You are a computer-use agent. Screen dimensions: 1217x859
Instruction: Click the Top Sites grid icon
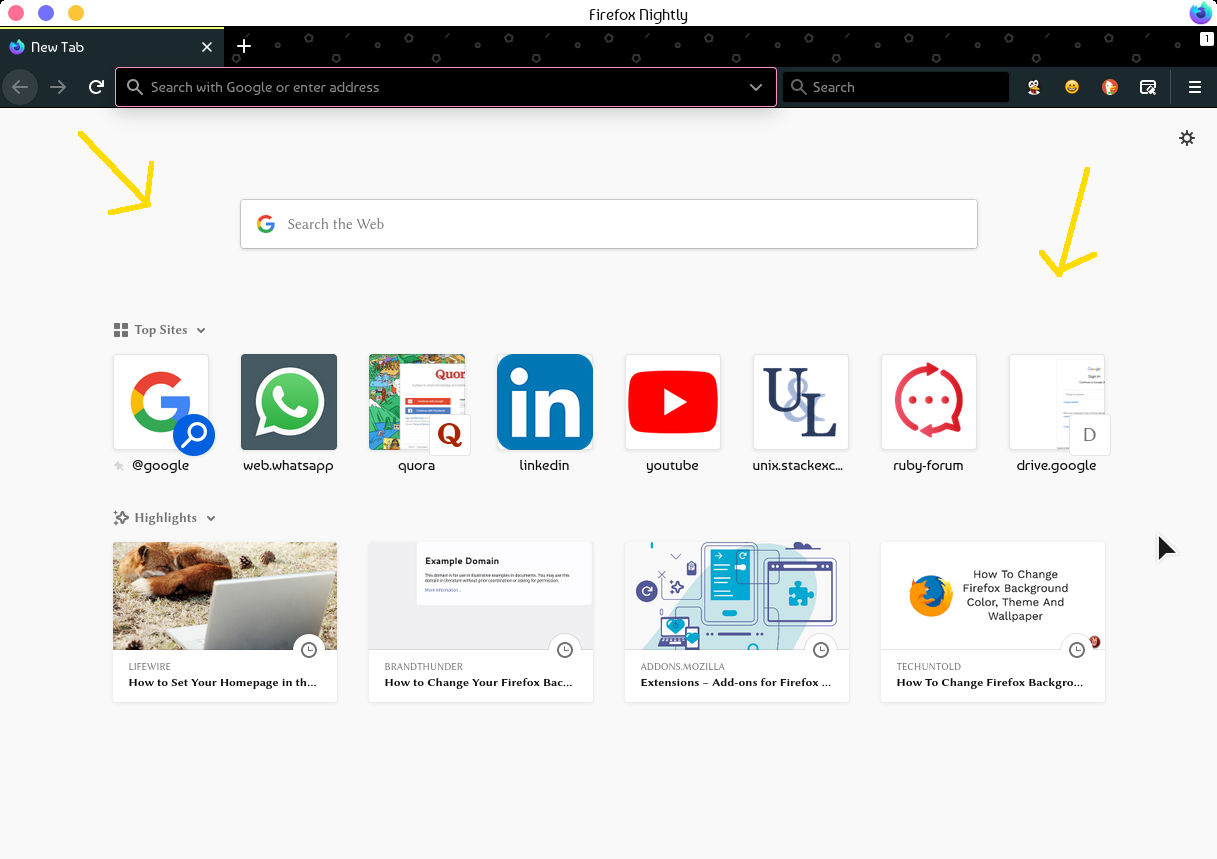121,330
